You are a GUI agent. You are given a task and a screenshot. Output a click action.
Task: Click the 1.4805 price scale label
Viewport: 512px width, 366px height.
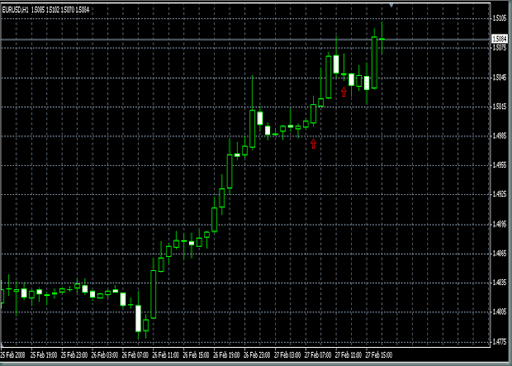click(499, 312)
